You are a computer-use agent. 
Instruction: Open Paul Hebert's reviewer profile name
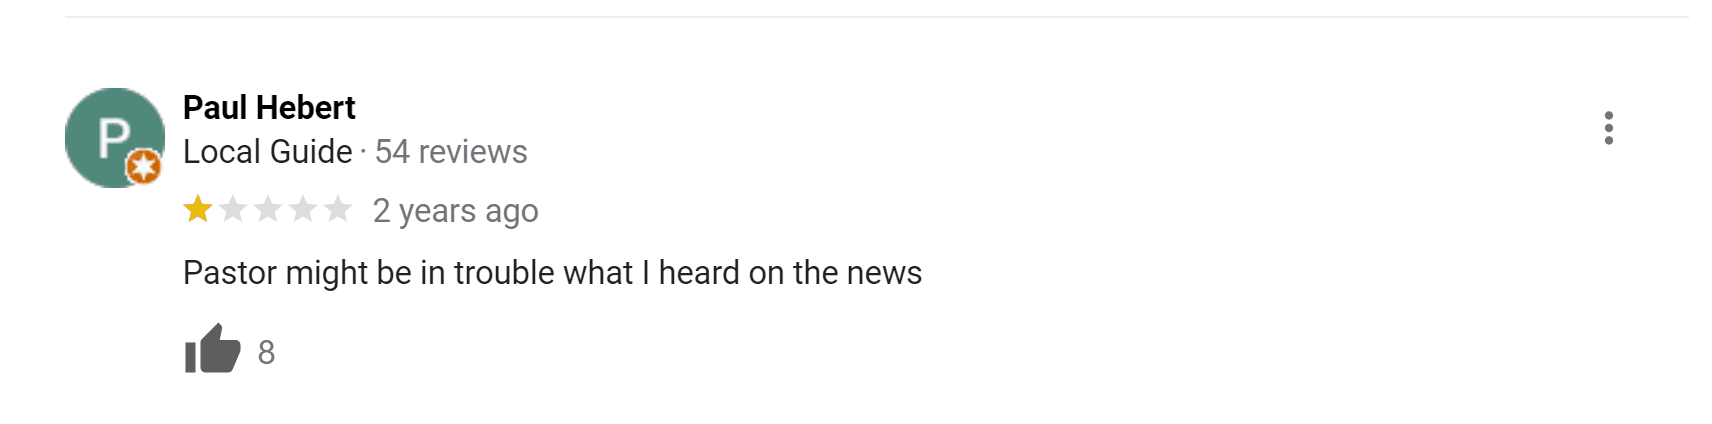click(269, 107)
